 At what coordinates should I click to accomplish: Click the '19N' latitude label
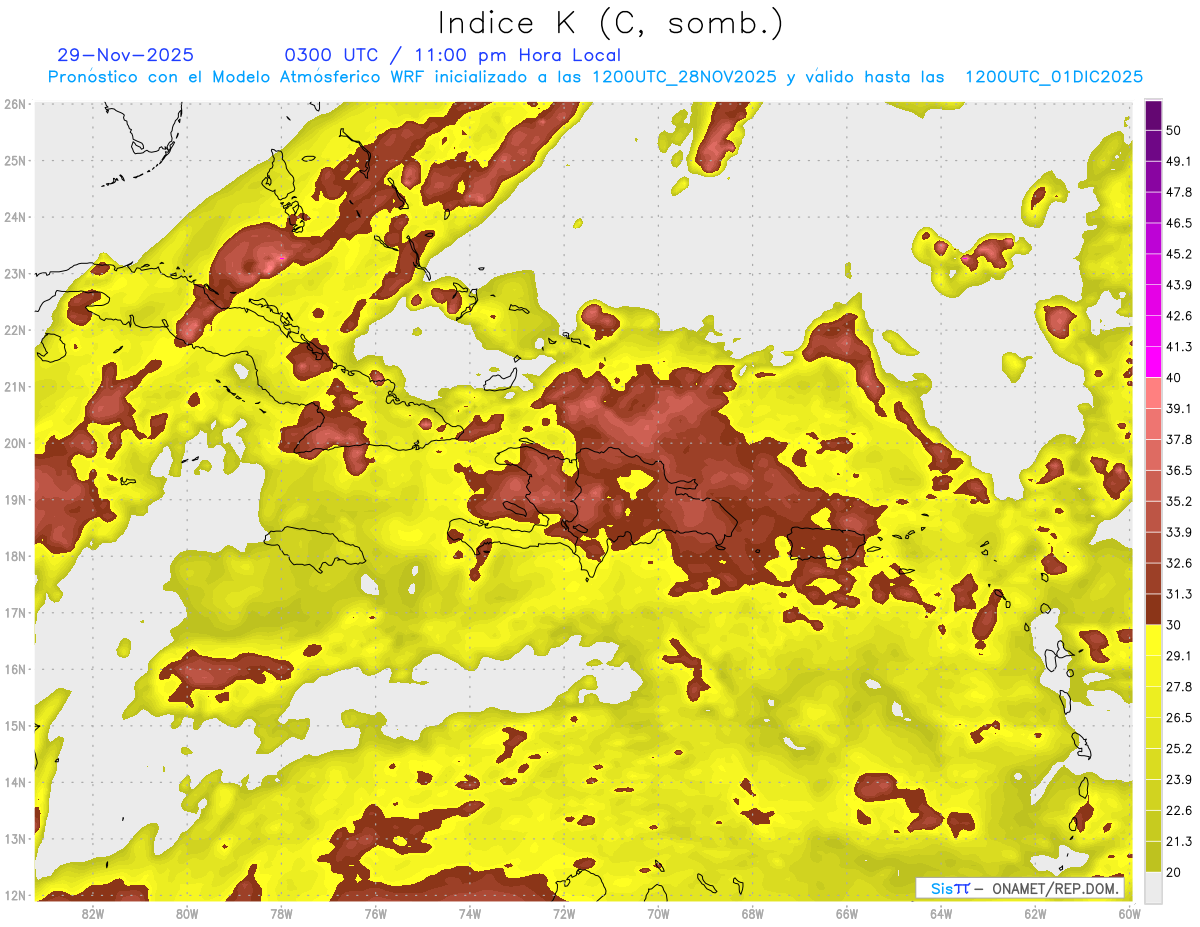pyautogui.click(x=15, y=500)
